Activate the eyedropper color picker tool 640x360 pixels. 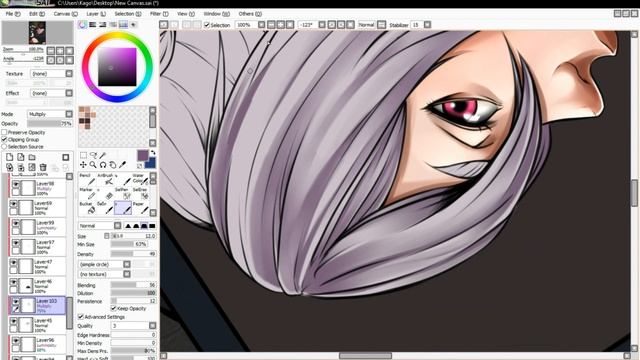(122, 164)
